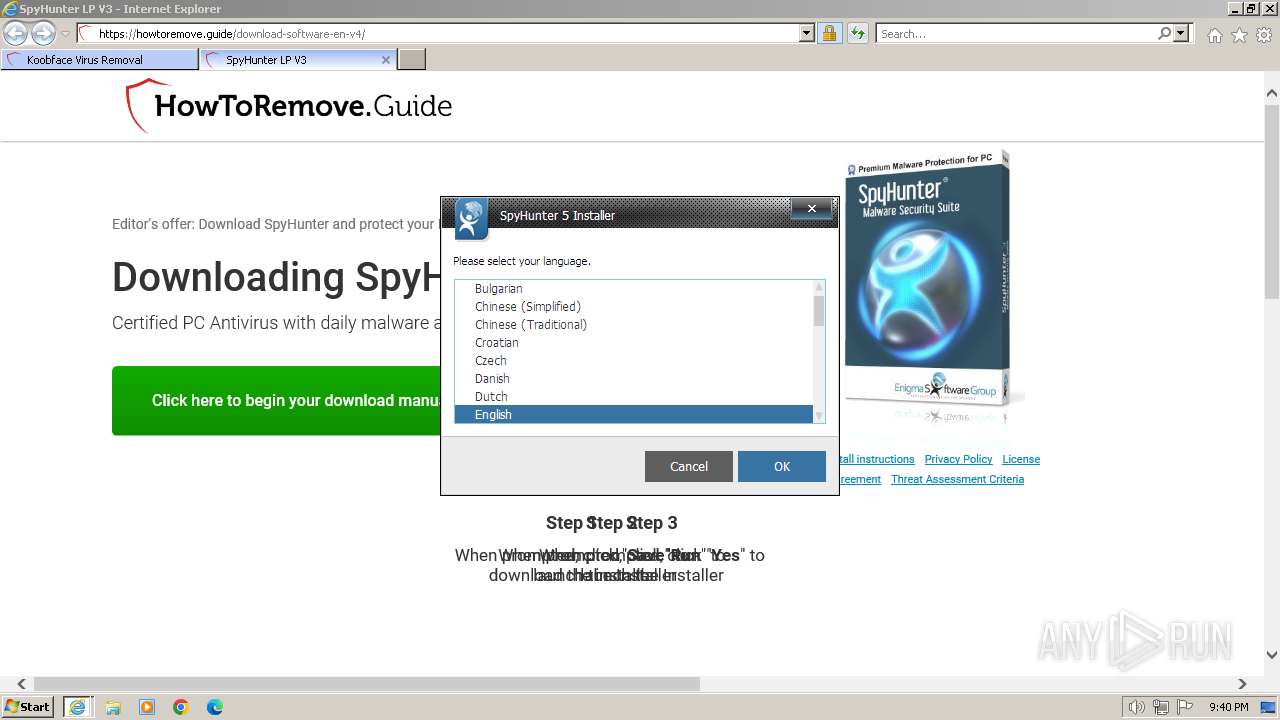Open File Explorer from taskbar
Viewport: 1280px width, 720px height.
click(113, 707)
